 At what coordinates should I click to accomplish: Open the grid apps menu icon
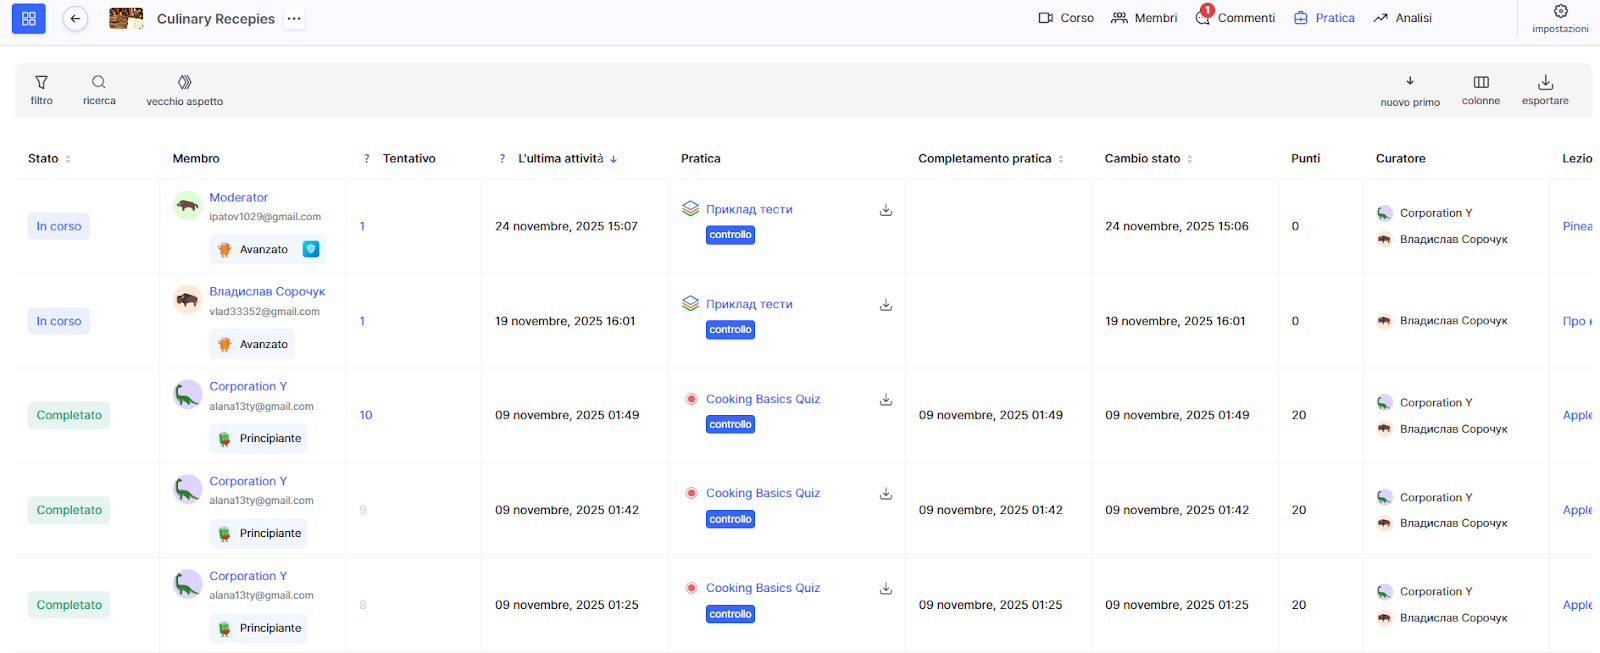pos(28,19)
